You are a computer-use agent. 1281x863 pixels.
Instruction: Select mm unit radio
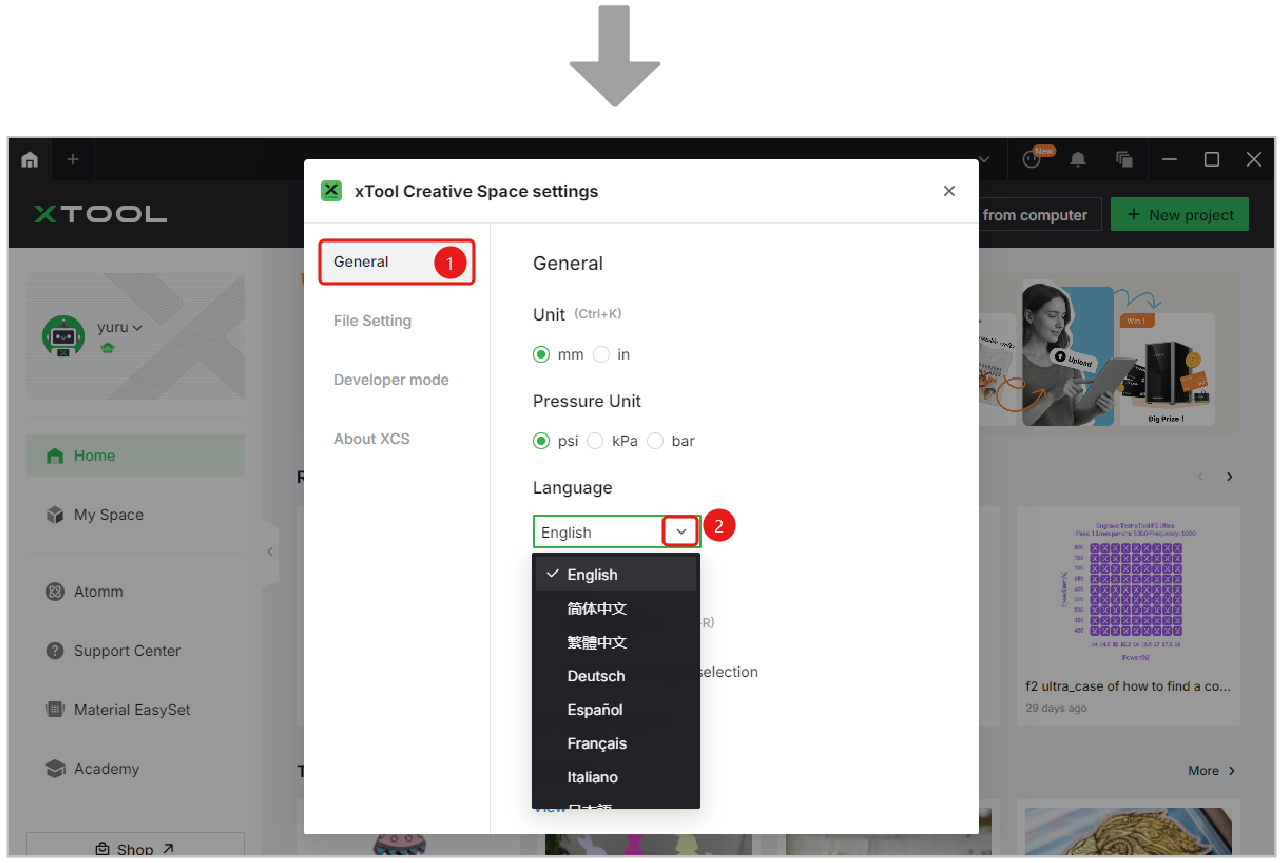point(541,354)
